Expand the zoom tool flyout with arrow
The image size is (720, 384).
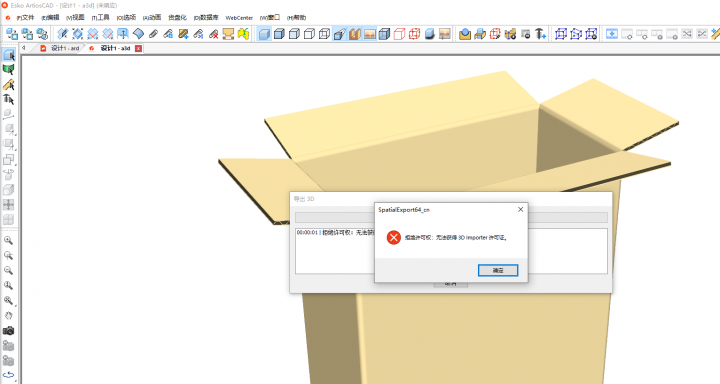8,301
